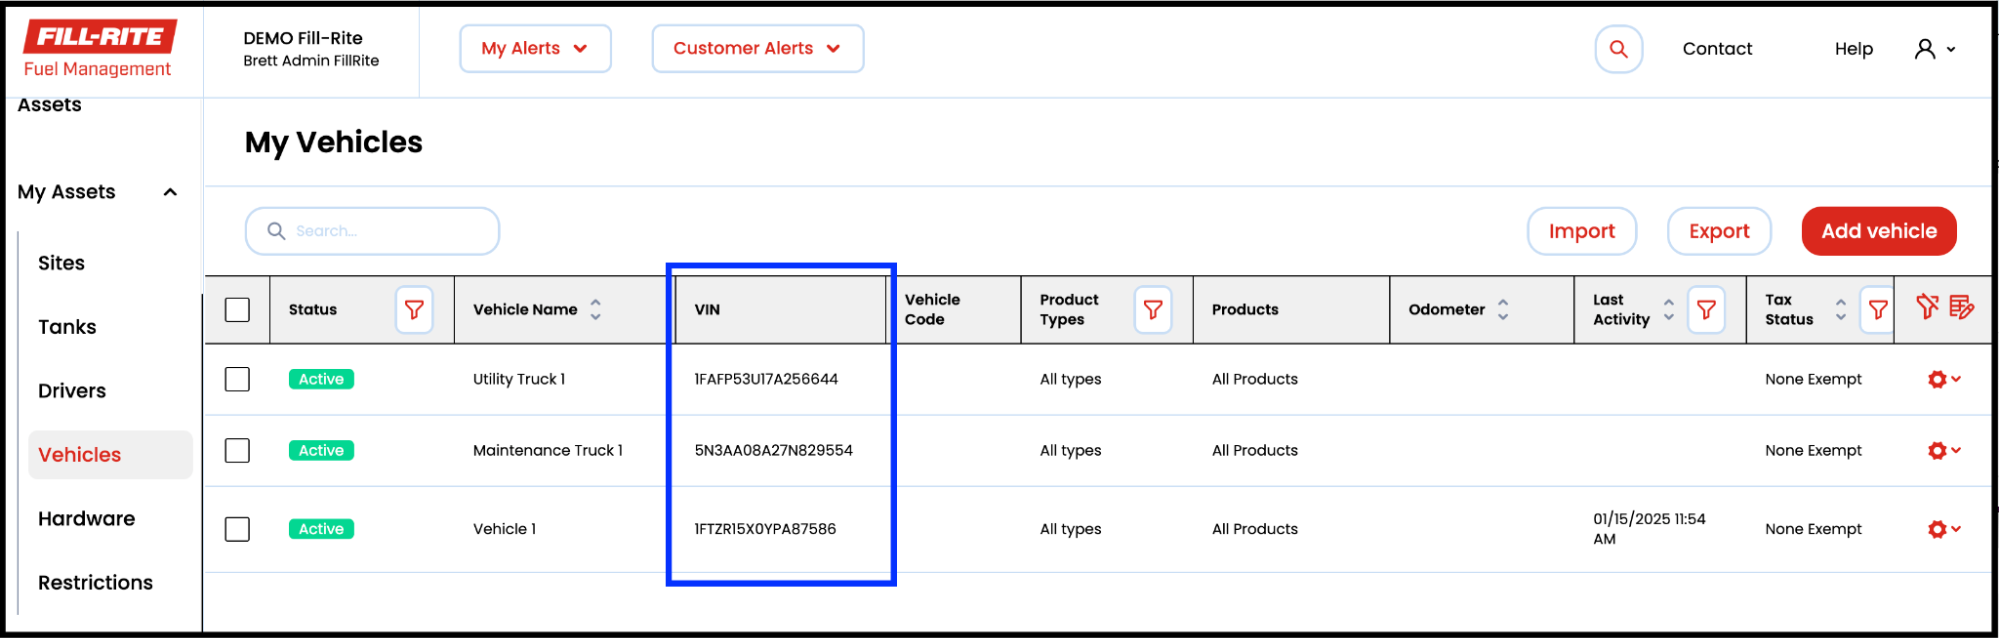
Task: Open the Product Types filter
Action: 1152,310
